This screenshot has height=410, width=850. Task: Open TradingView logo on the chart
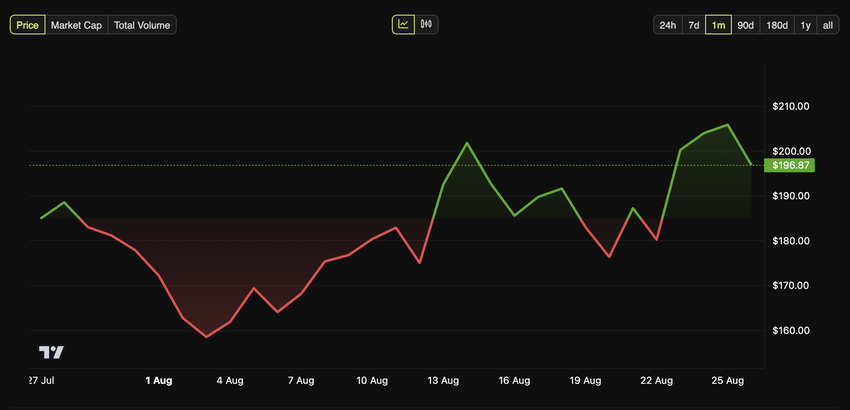(x=51, y=353)
